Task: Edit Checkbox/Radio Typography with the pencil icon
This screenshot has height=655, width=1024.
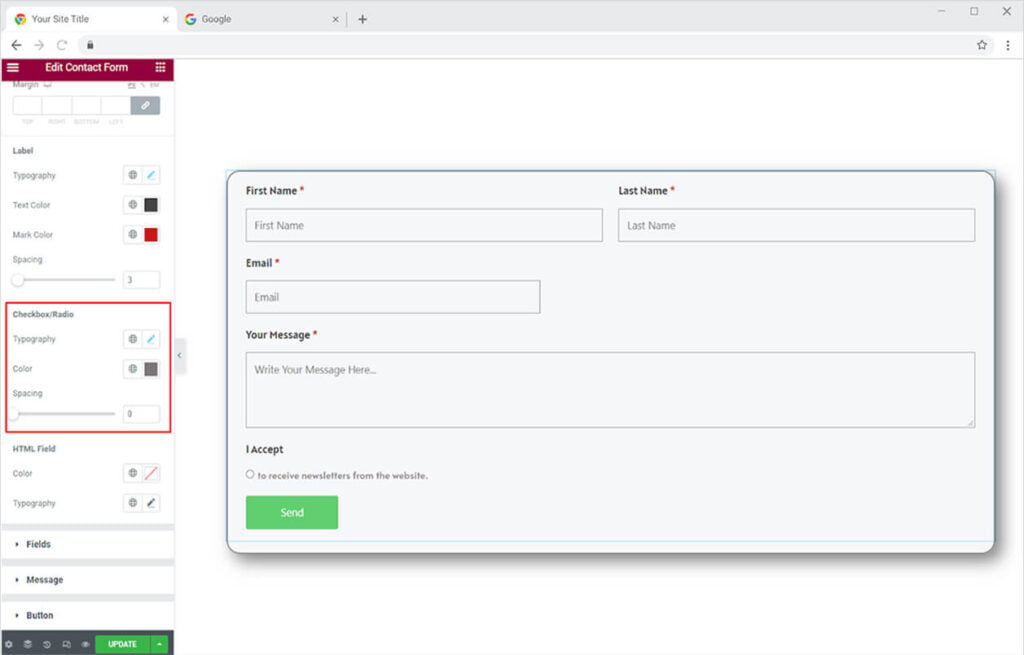Action: coord(151,339)
